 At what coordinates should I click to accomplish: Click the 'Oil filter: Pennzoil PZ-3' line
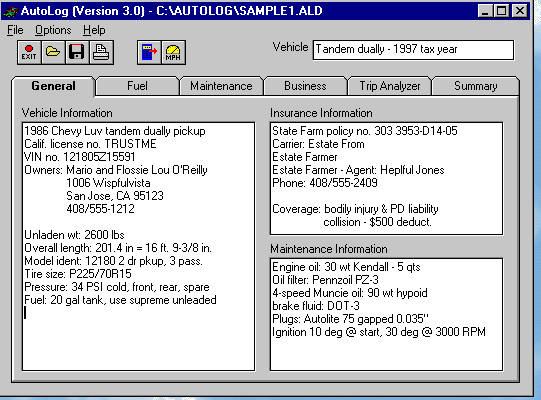[325, 280]
